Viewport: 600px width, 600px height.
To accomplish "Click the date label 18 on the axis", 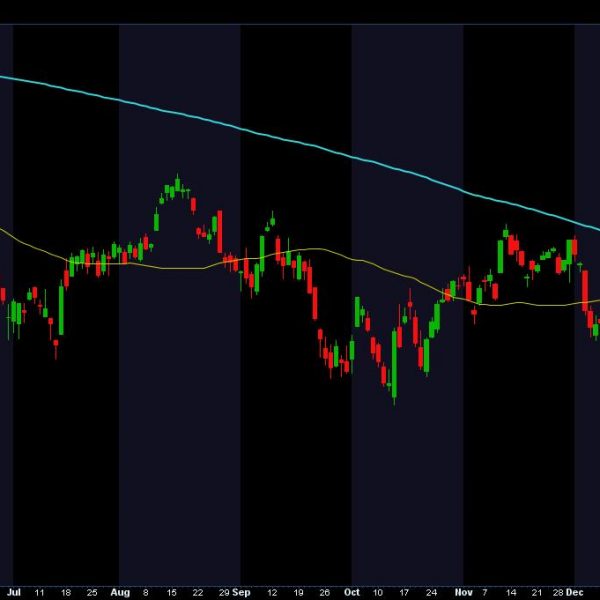I will [x=66, y=593].
